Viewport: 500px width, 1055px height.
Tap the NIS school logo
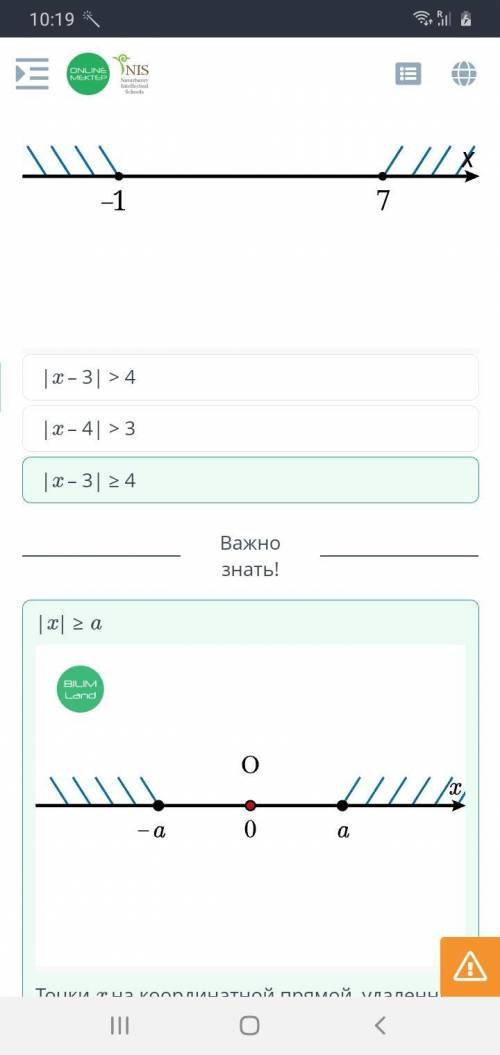point(132,73)
